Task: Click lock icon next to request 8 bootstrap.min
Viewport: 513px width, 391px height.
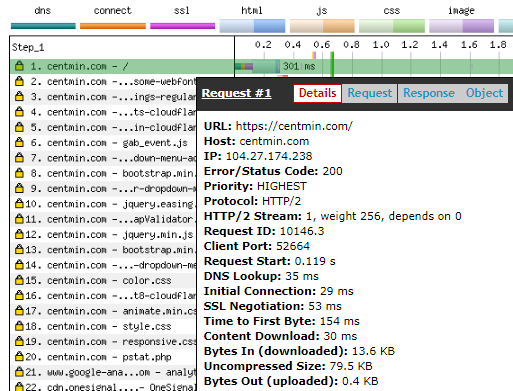Action: (20, 173)
